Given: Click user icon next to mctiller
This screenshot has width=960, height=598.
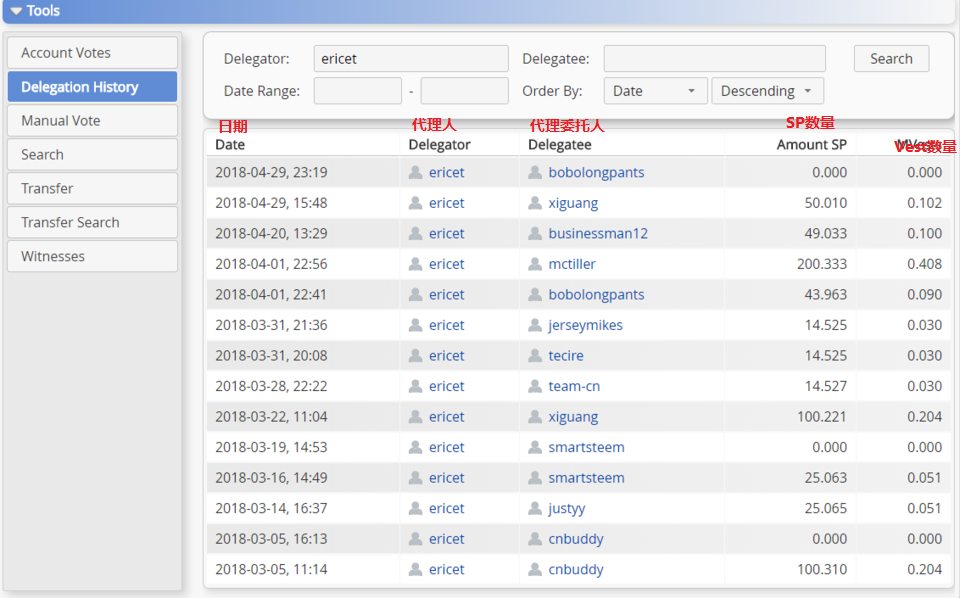Looking at the screenshot, I should [x=535, y=264].
